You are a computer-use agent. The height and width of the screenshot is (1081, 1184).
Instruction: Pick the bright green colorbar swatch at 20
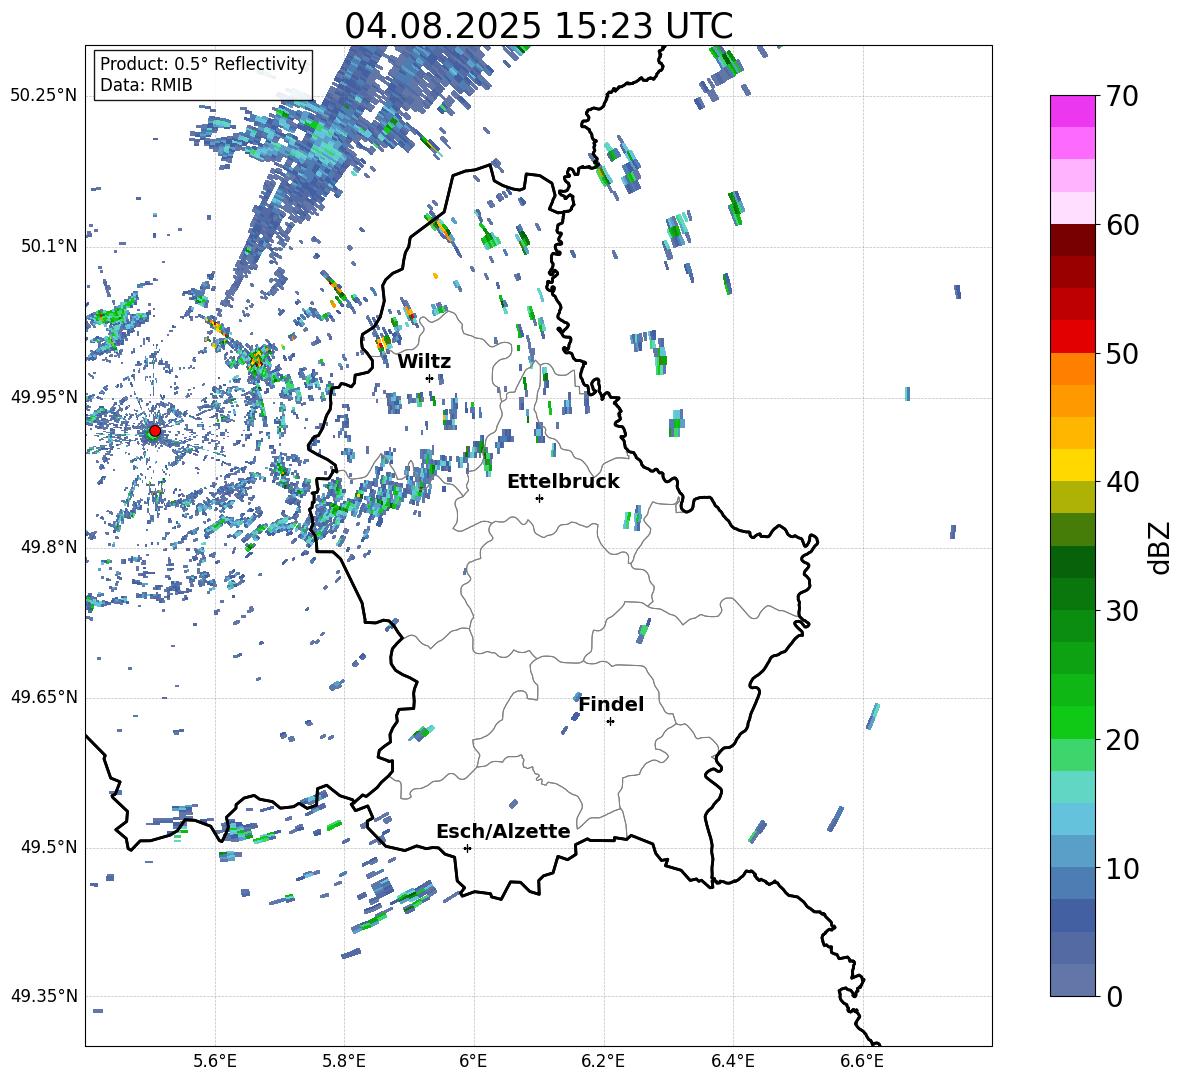[x=1072, y=723]
